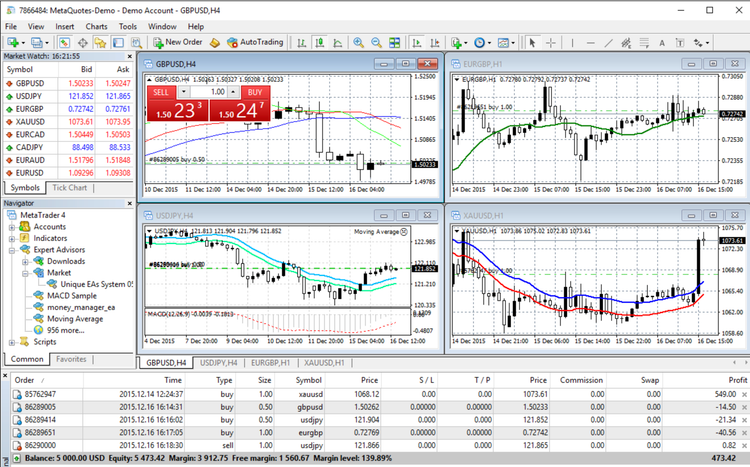Click the Moving Average expert advisor smiley icon

38,318
